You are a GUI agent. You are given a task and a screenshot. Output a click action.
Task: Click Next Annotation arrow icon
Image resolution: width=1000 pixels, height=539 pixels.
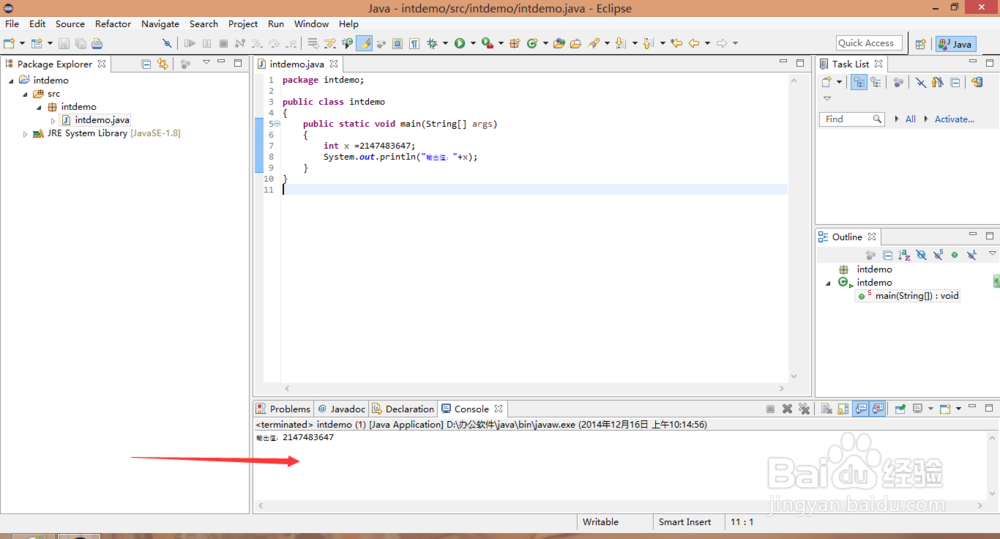621,43
